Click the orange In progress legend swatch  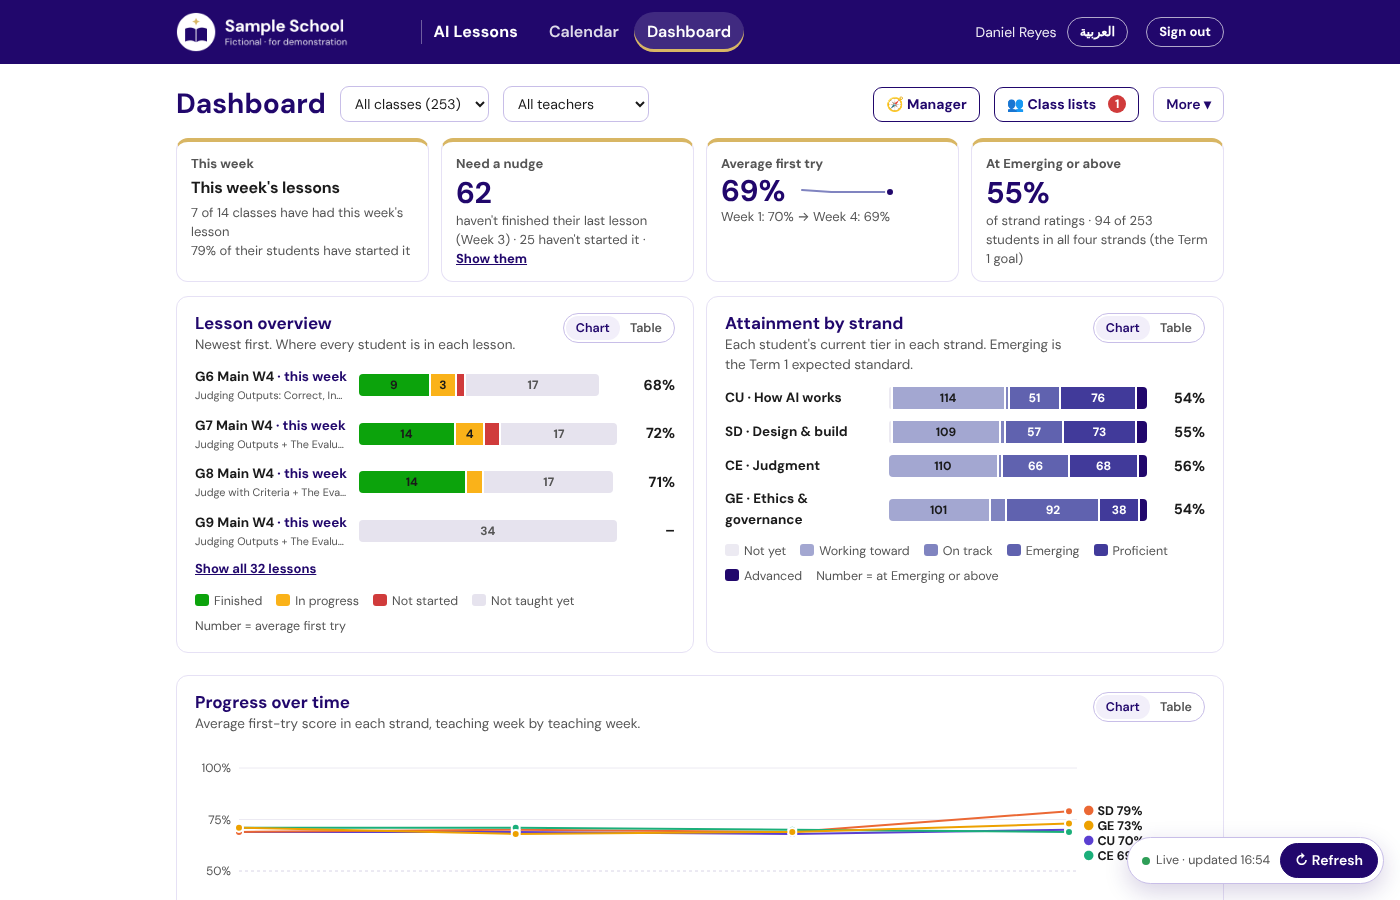[x=283, y=600]
